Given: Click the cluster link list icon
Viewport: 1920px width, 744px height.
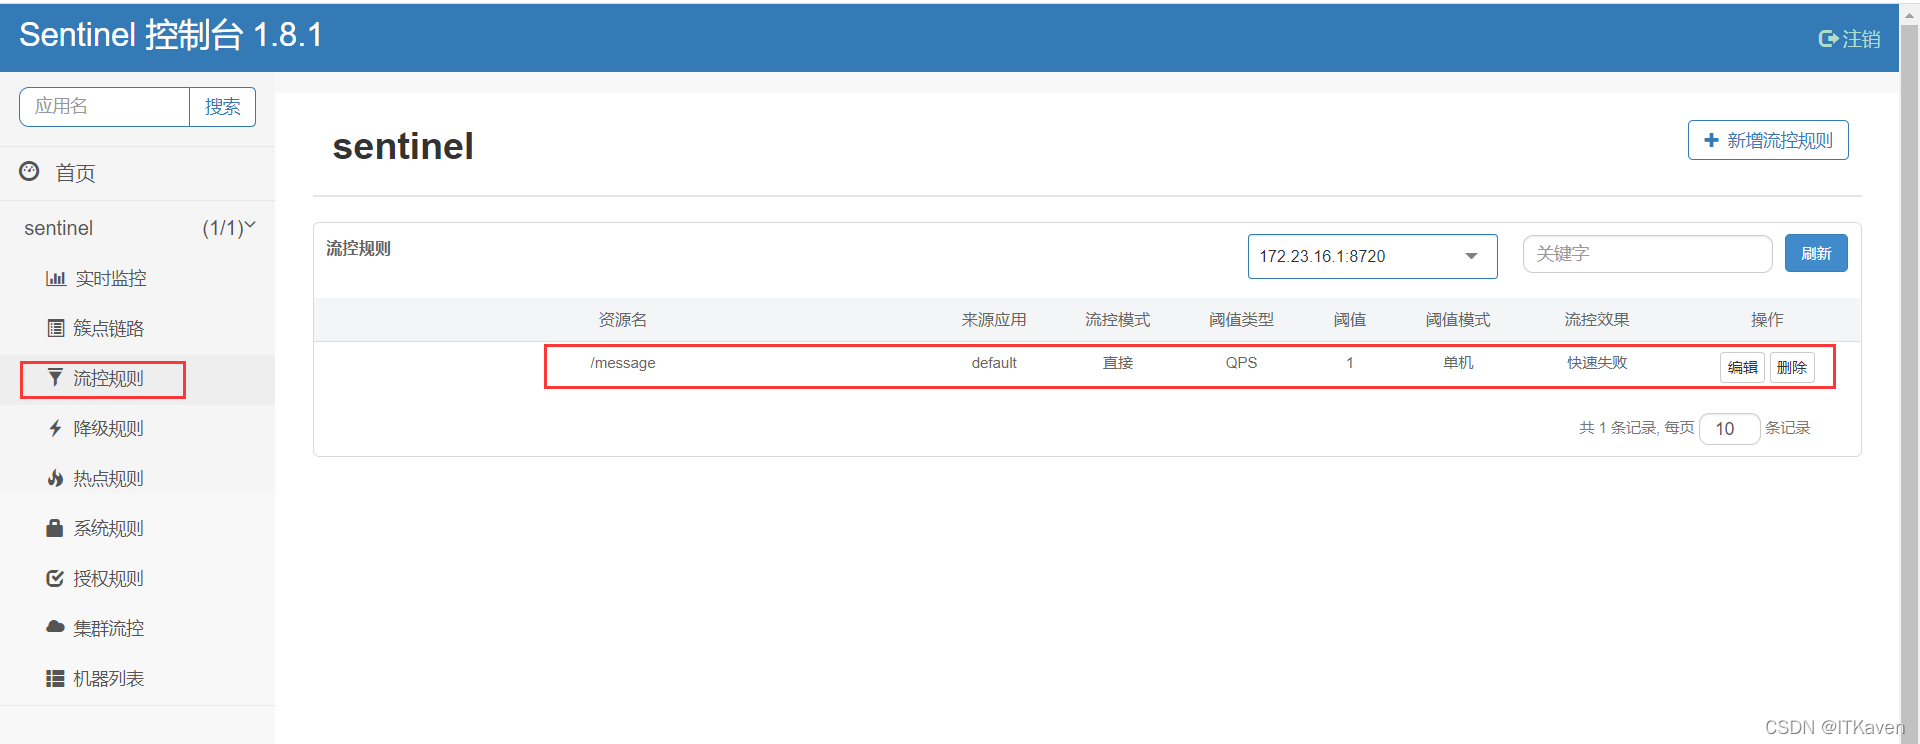Looking at the screenshot, I should pos(56,328).
